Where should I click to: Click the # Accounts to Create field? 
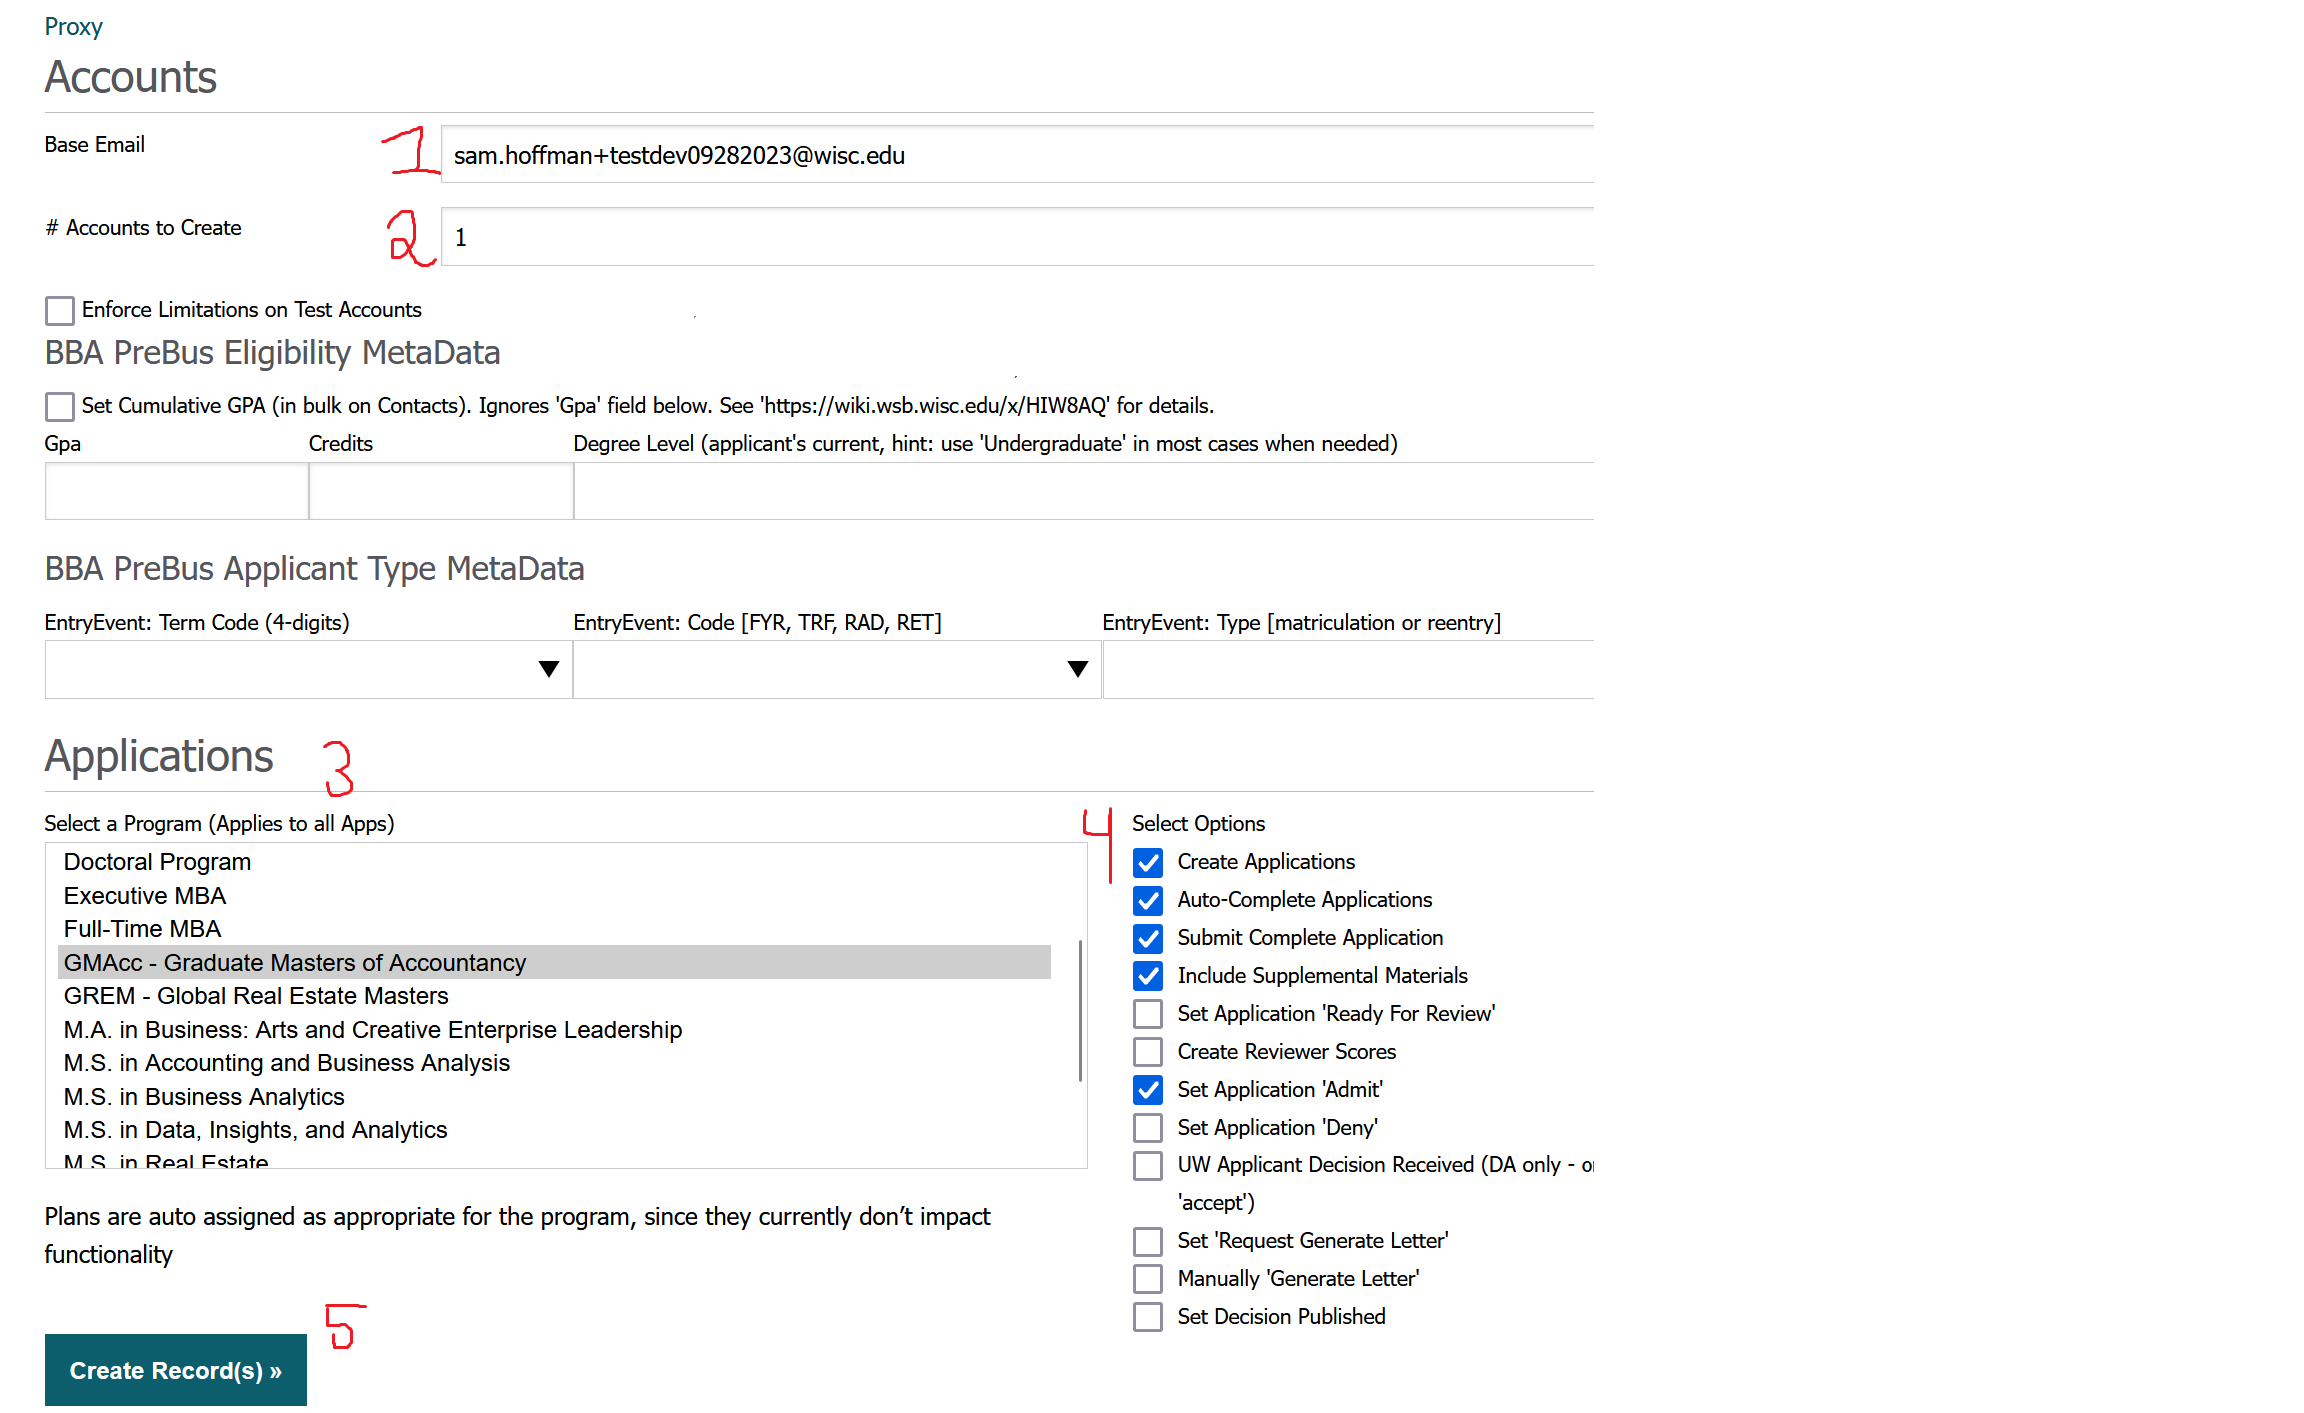1015,237
